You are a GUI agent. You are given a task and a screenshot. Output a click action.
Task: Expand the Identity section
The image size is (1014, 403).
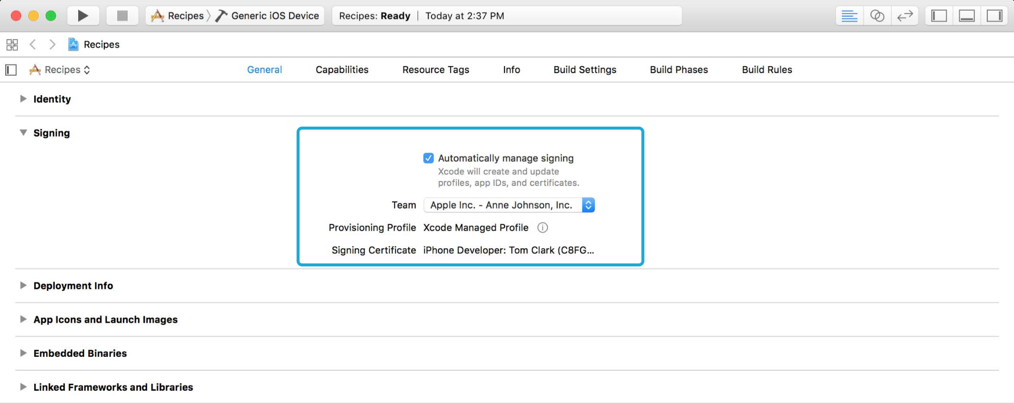point(23,99)
